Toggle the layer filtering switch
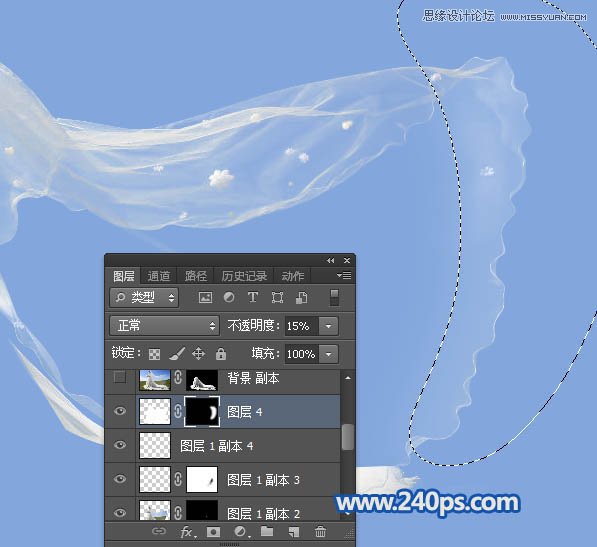Viewport: 597px width, 547px height. point(334,297)
